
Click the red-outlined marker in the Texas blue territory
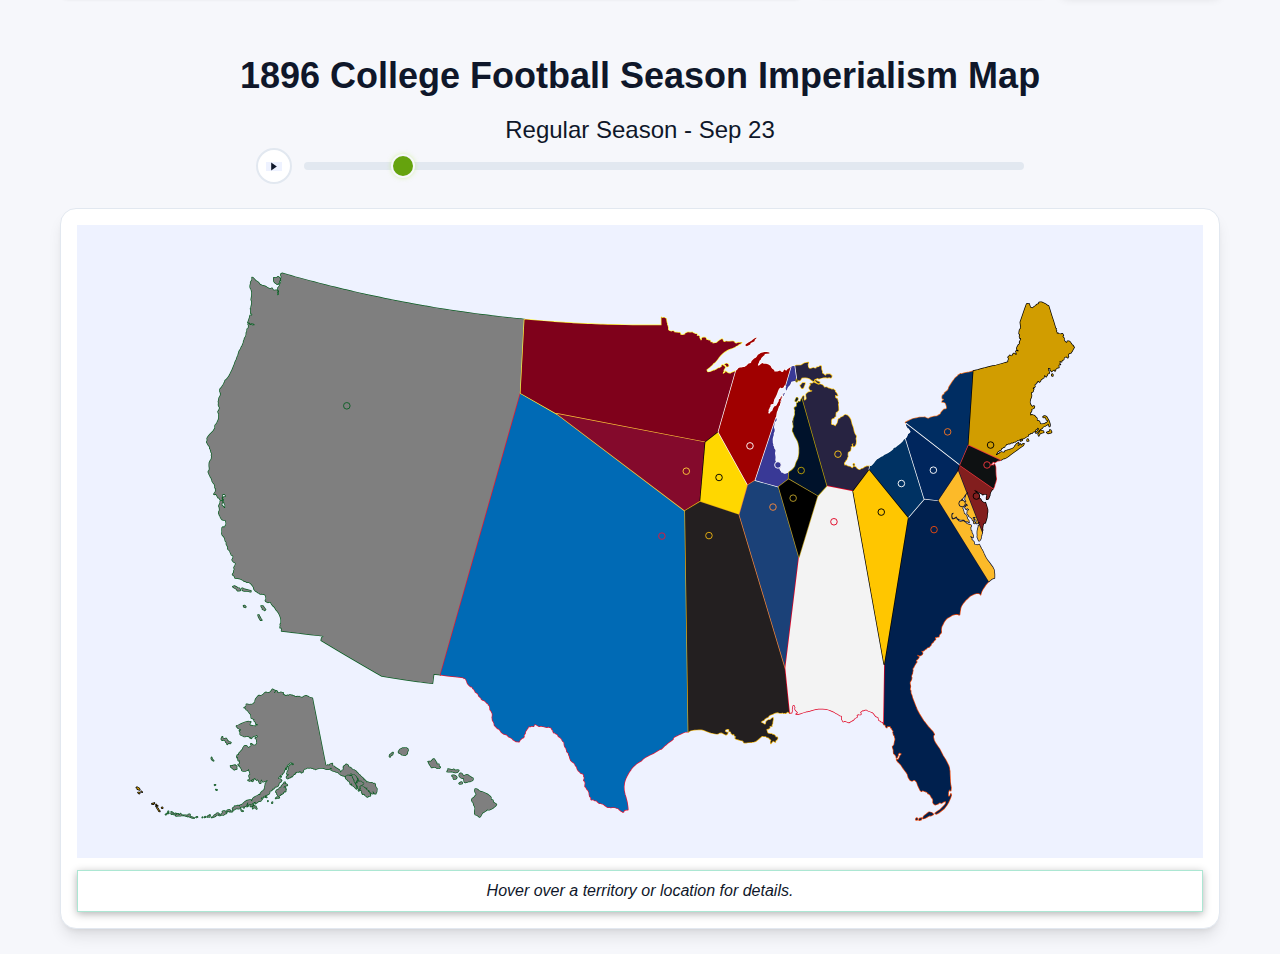[x=662, y=536]
